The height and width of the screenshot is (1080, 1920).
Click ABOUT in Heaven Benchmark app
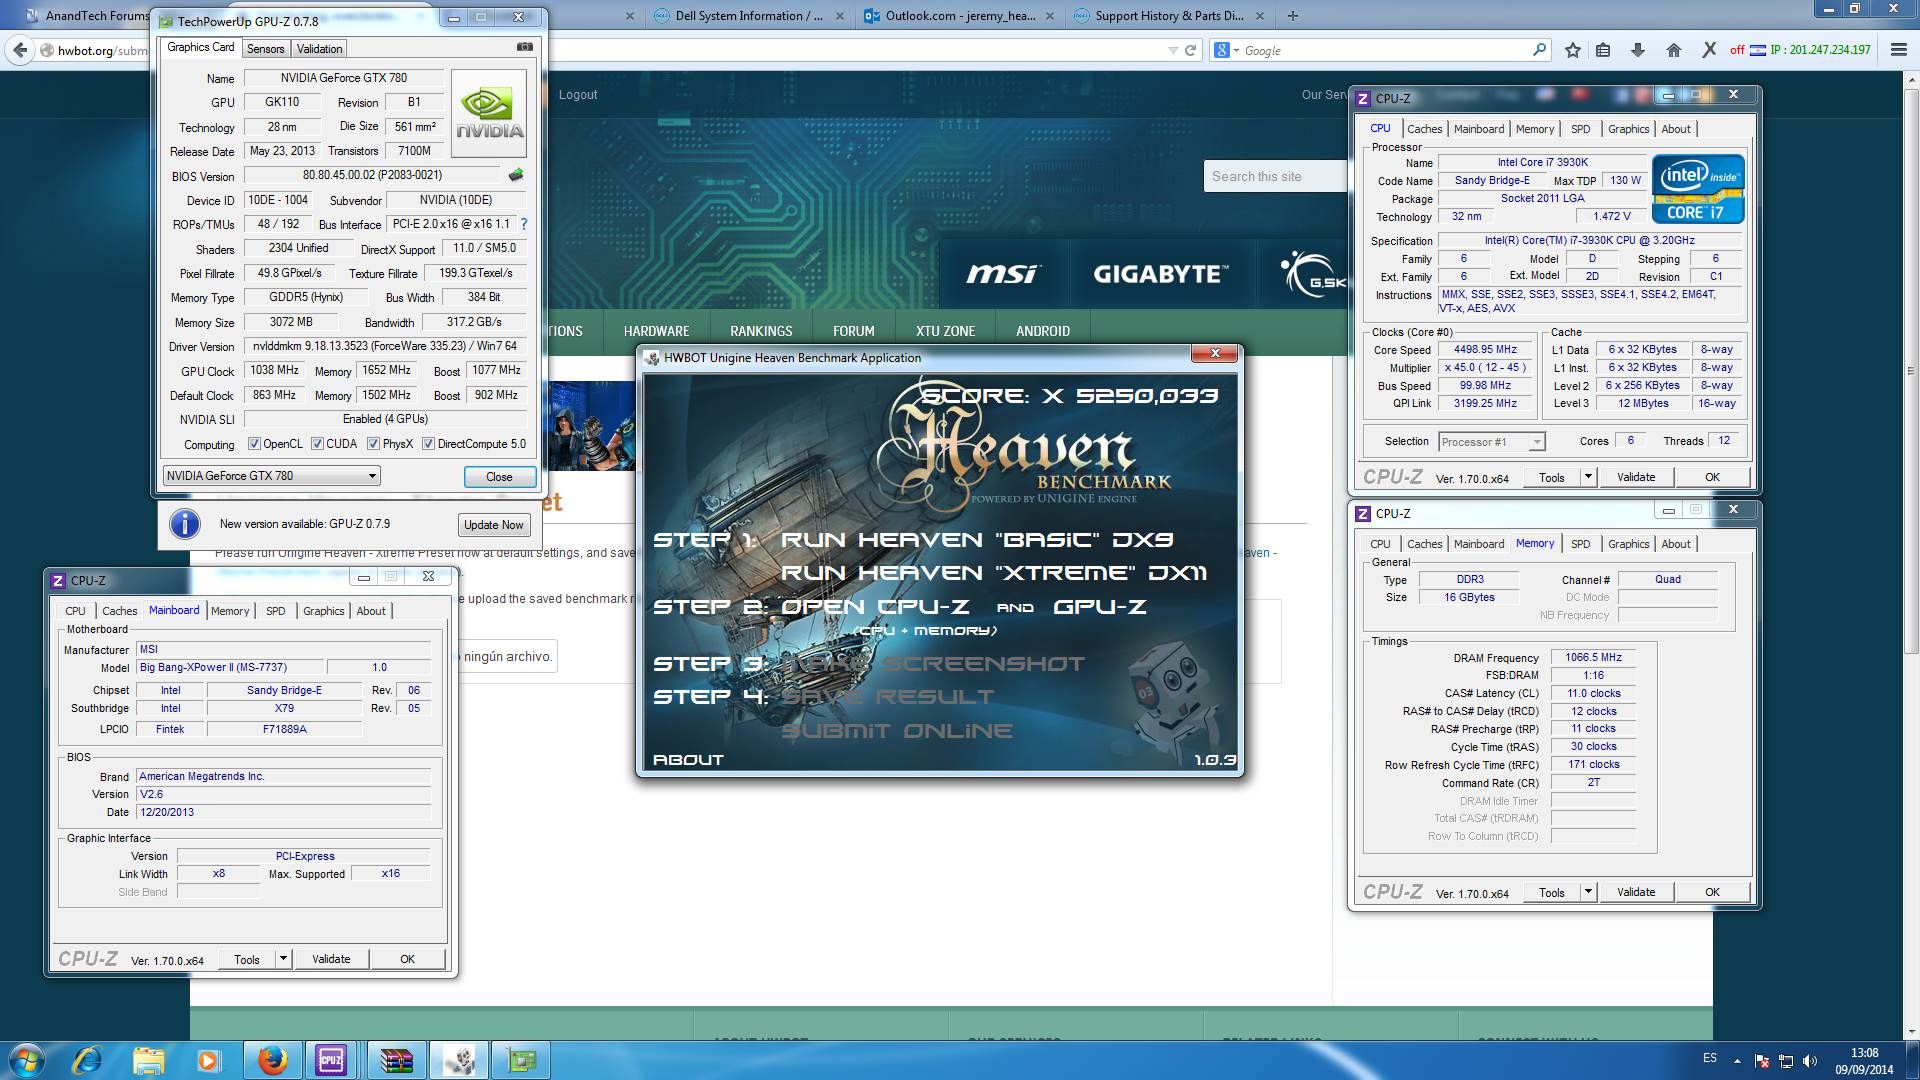point(688,760)
